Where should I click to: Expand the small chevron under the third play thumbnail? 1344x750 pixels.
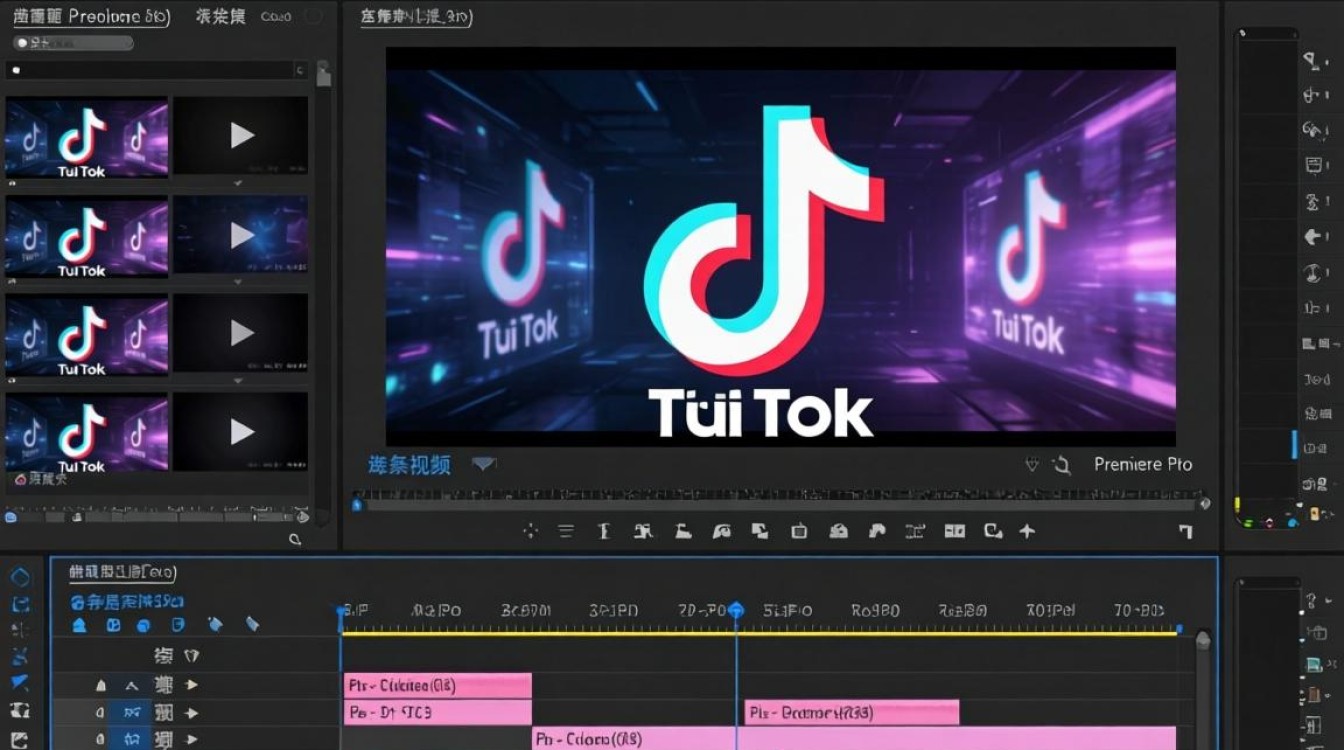[x=238, y=381]
